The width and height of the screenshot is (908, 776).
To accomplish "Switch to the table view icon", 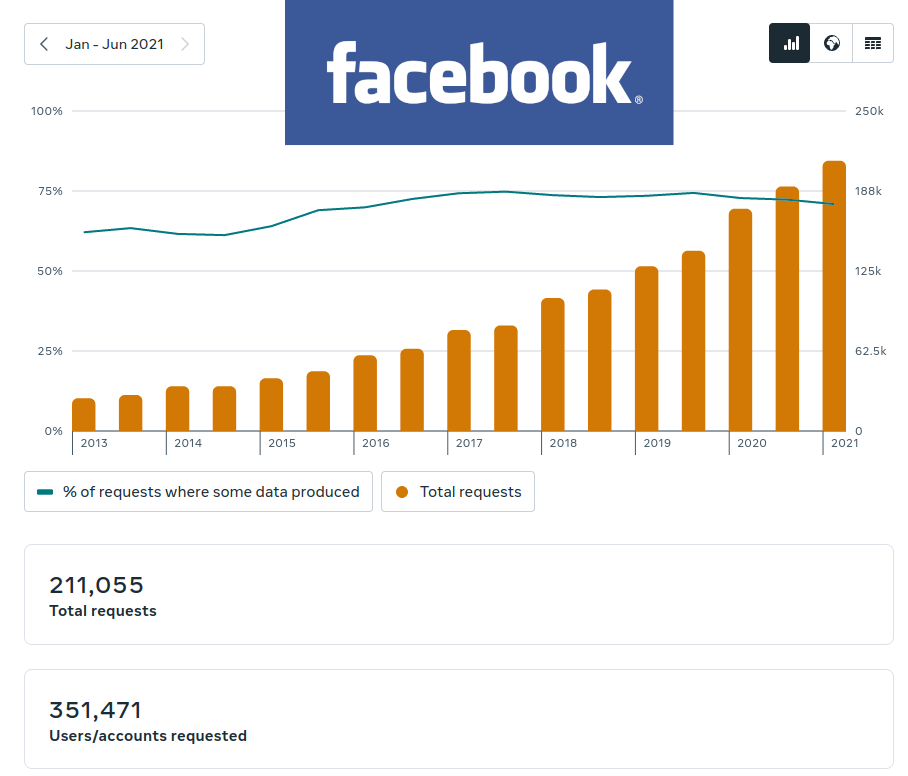I will click(x=873, y=44).
